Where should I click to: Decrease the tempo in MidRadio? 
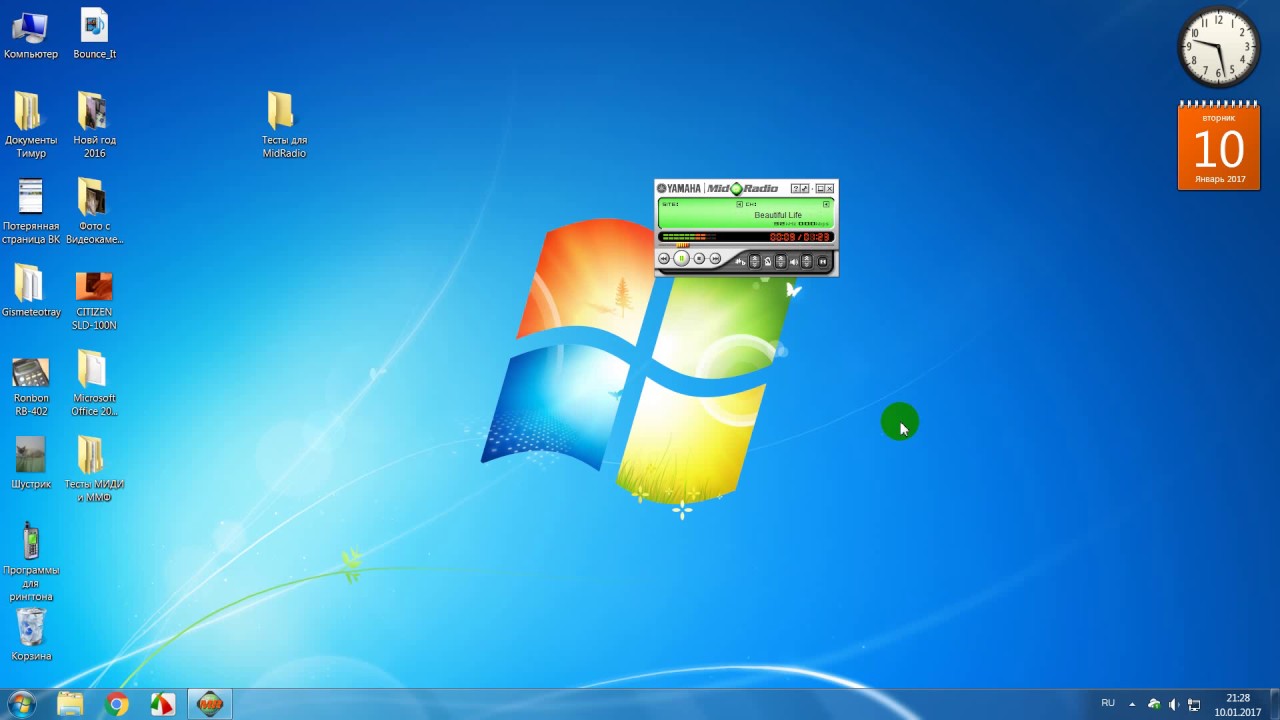(781, 265)
